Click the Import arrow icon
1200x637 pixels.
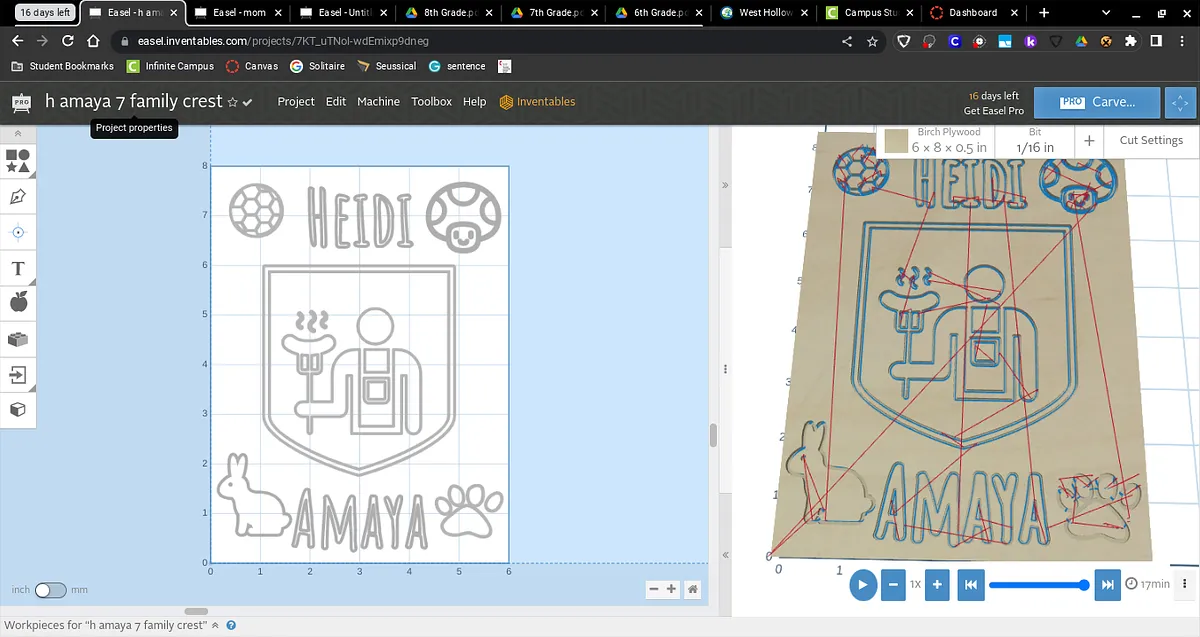click(18, 375)
